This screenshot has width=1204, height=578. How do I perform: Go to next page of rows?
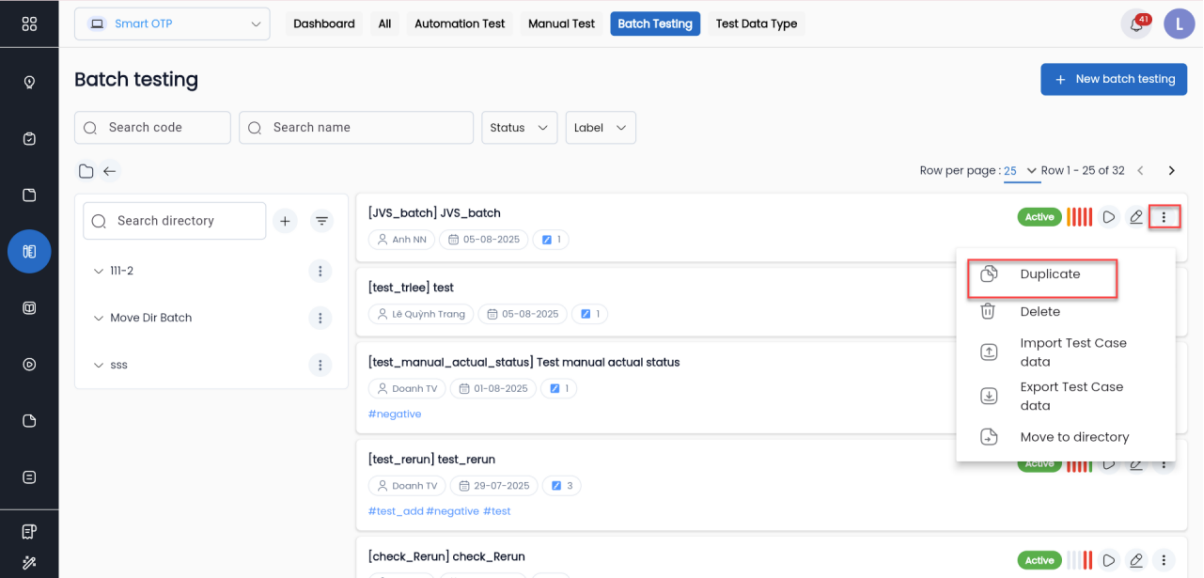1172,171
